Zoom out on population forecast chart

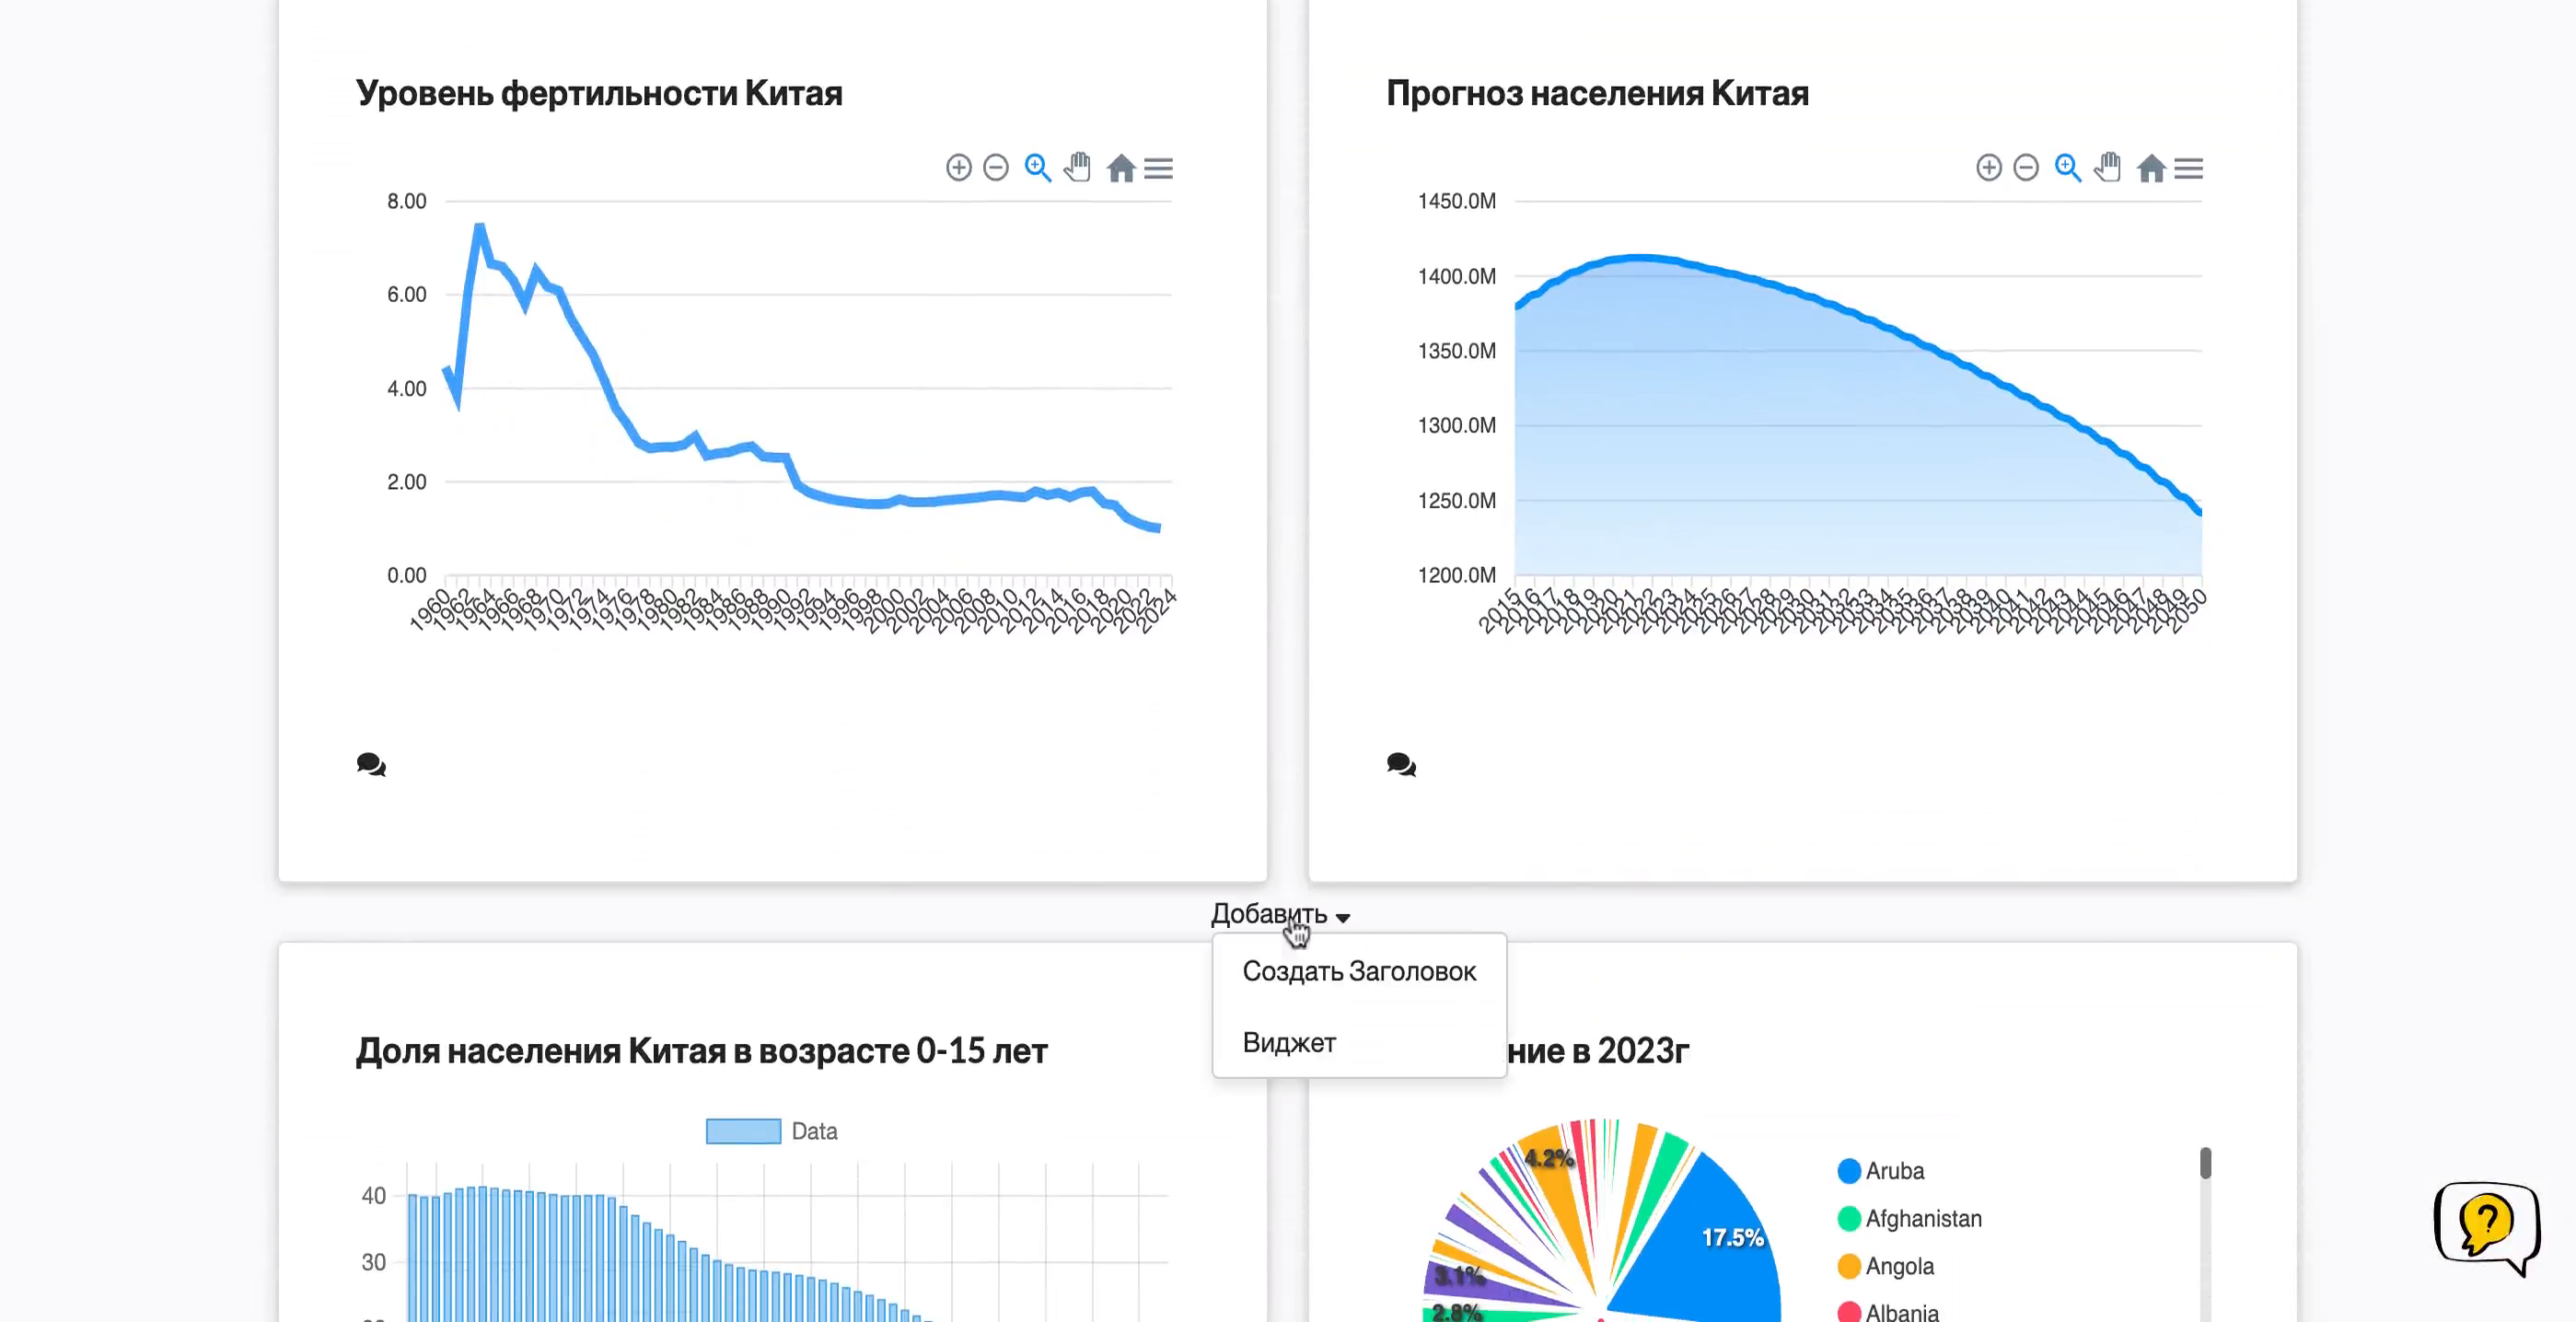coord(2025,168)
